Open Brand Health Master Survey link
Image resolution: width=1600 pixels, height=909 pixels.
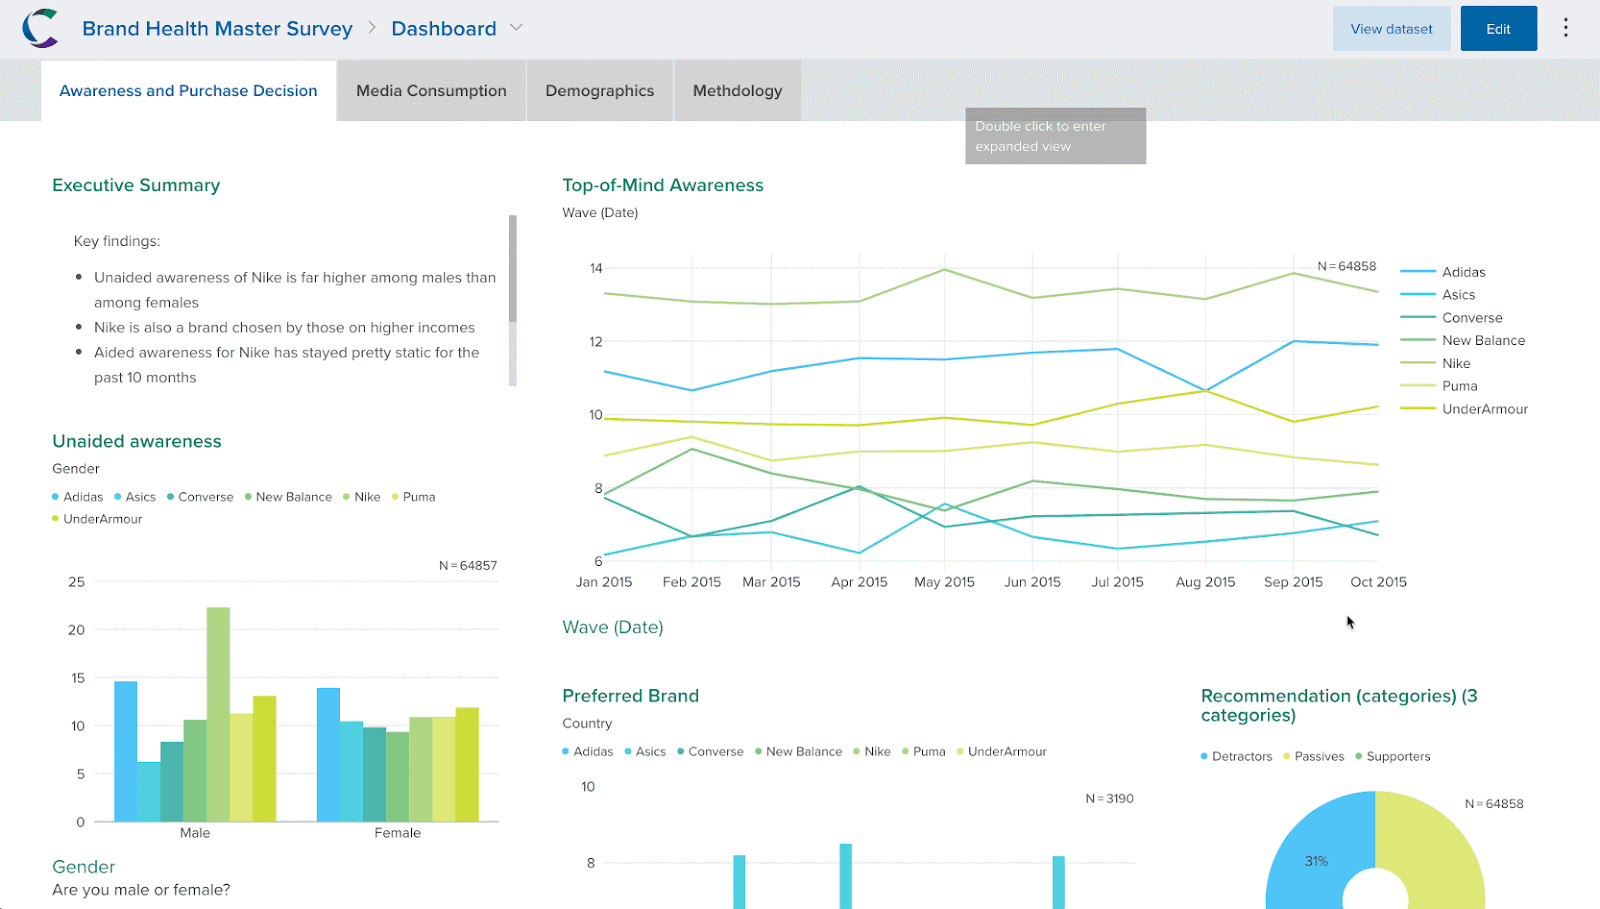point(217,29)
